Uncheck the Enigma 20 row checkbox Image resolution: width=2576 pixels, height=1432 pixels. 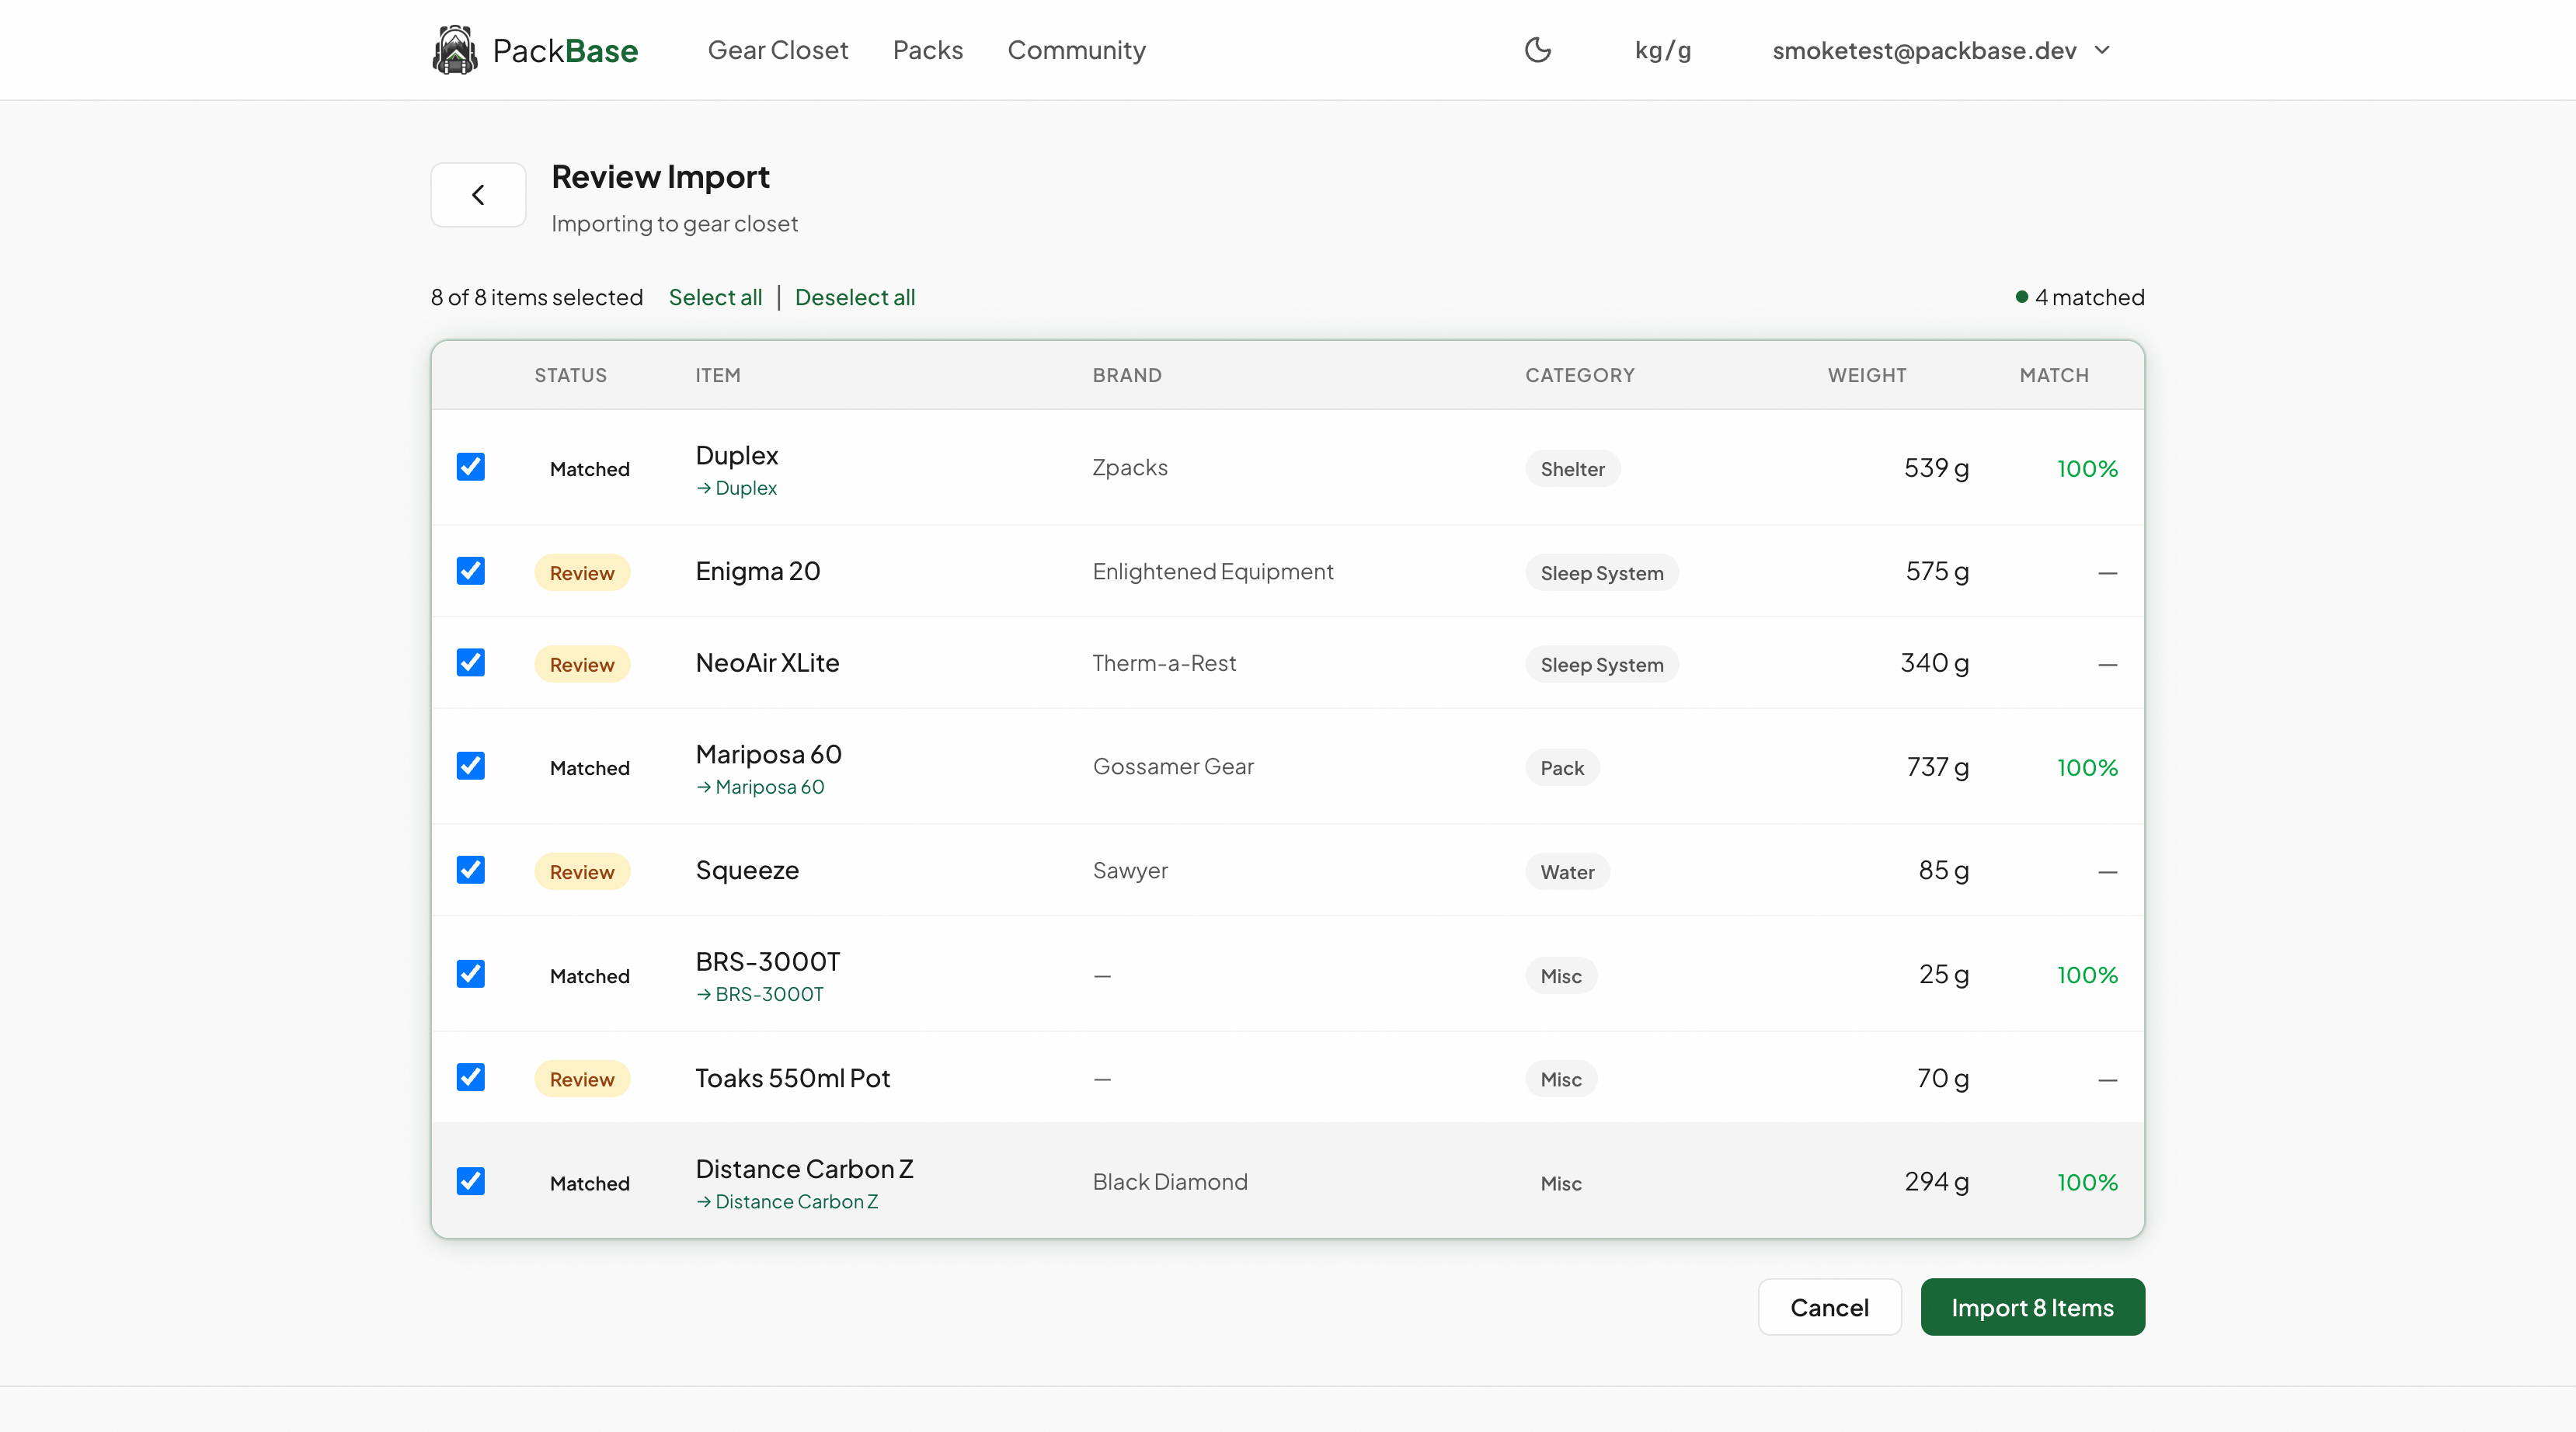click(x=471, y=571)
